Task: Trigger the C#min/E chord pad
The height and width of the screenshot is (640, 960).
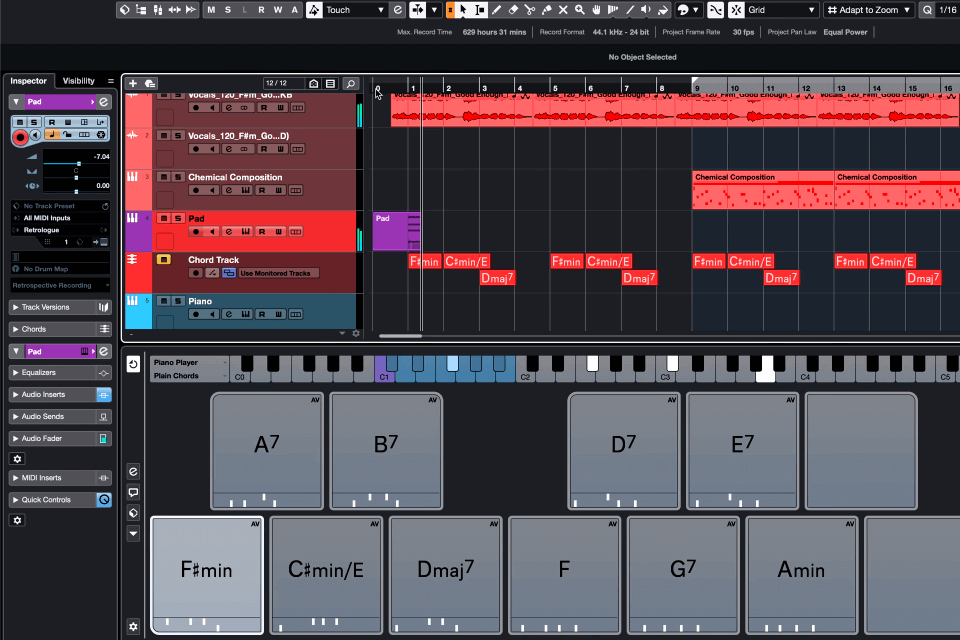Action: pos(326,575)
